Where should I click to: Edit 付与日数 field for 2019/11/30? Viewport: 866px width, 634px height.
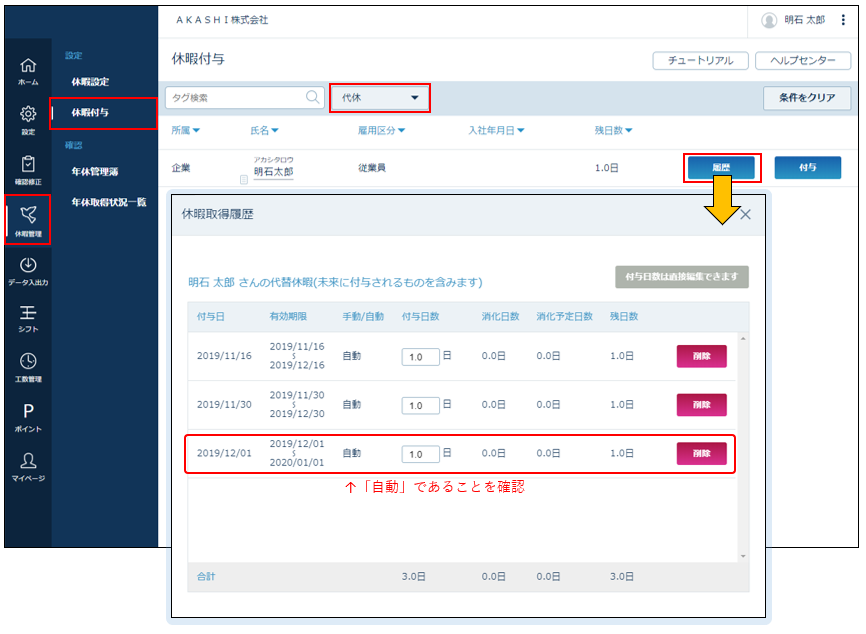pyautogui.click(x=420, y=405)
